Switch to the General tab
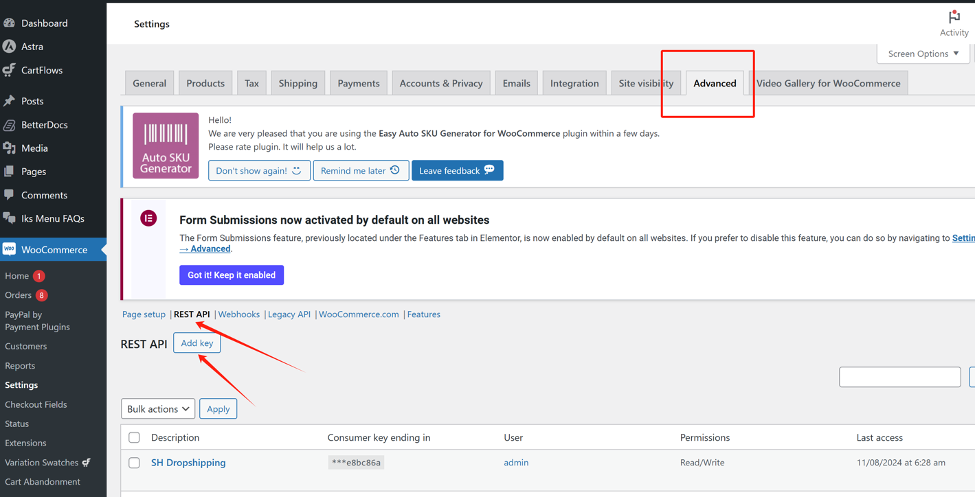 point(150,83)
